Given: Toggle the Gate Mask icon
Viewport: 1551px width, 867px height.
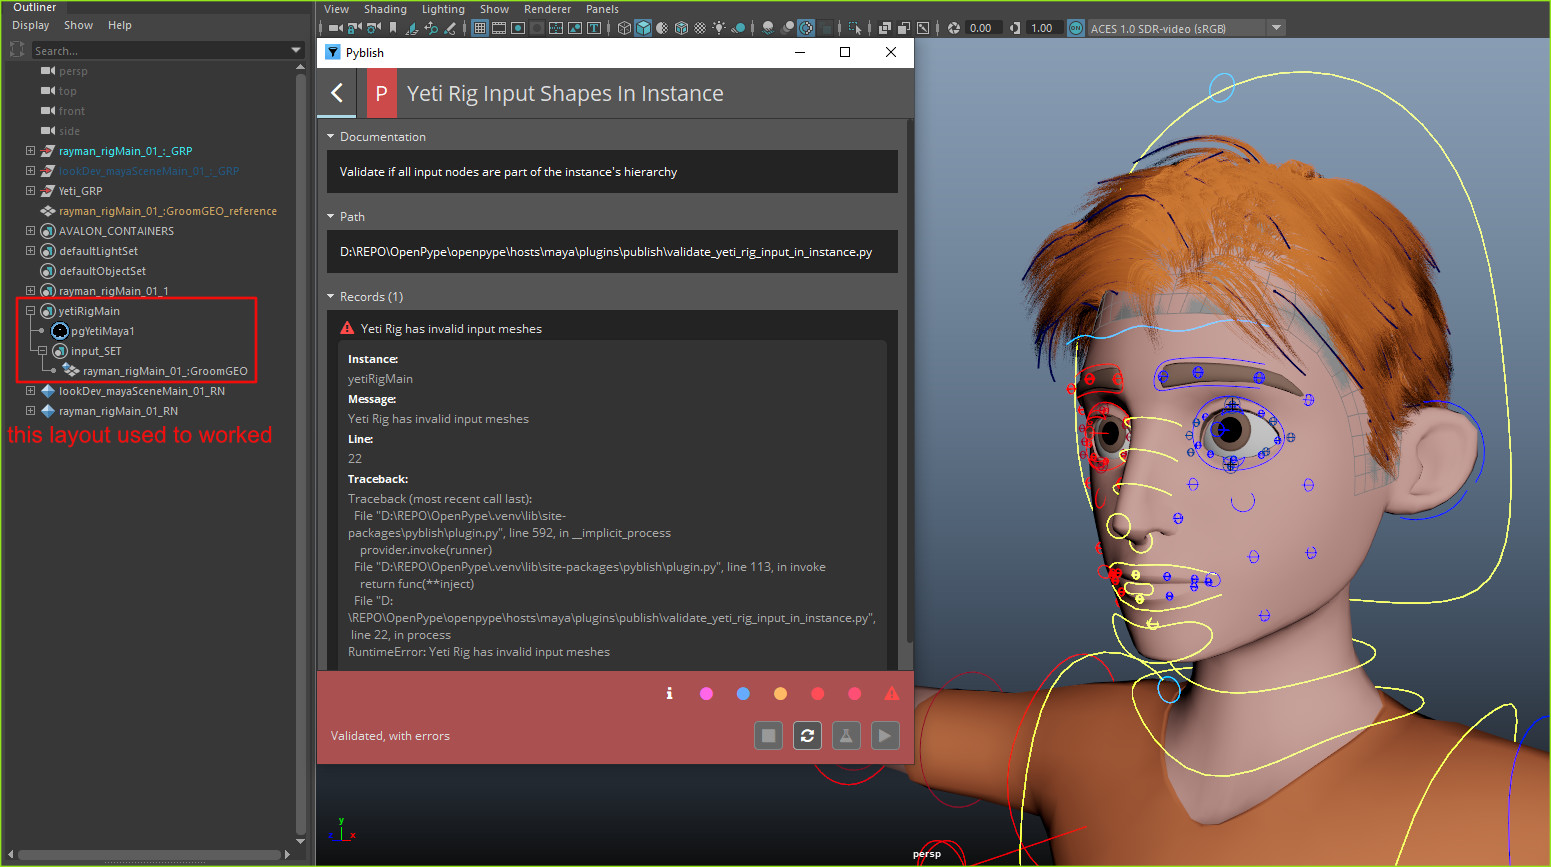Looking at the screenshot, I should pyautogui.click(x=537, y=28).
